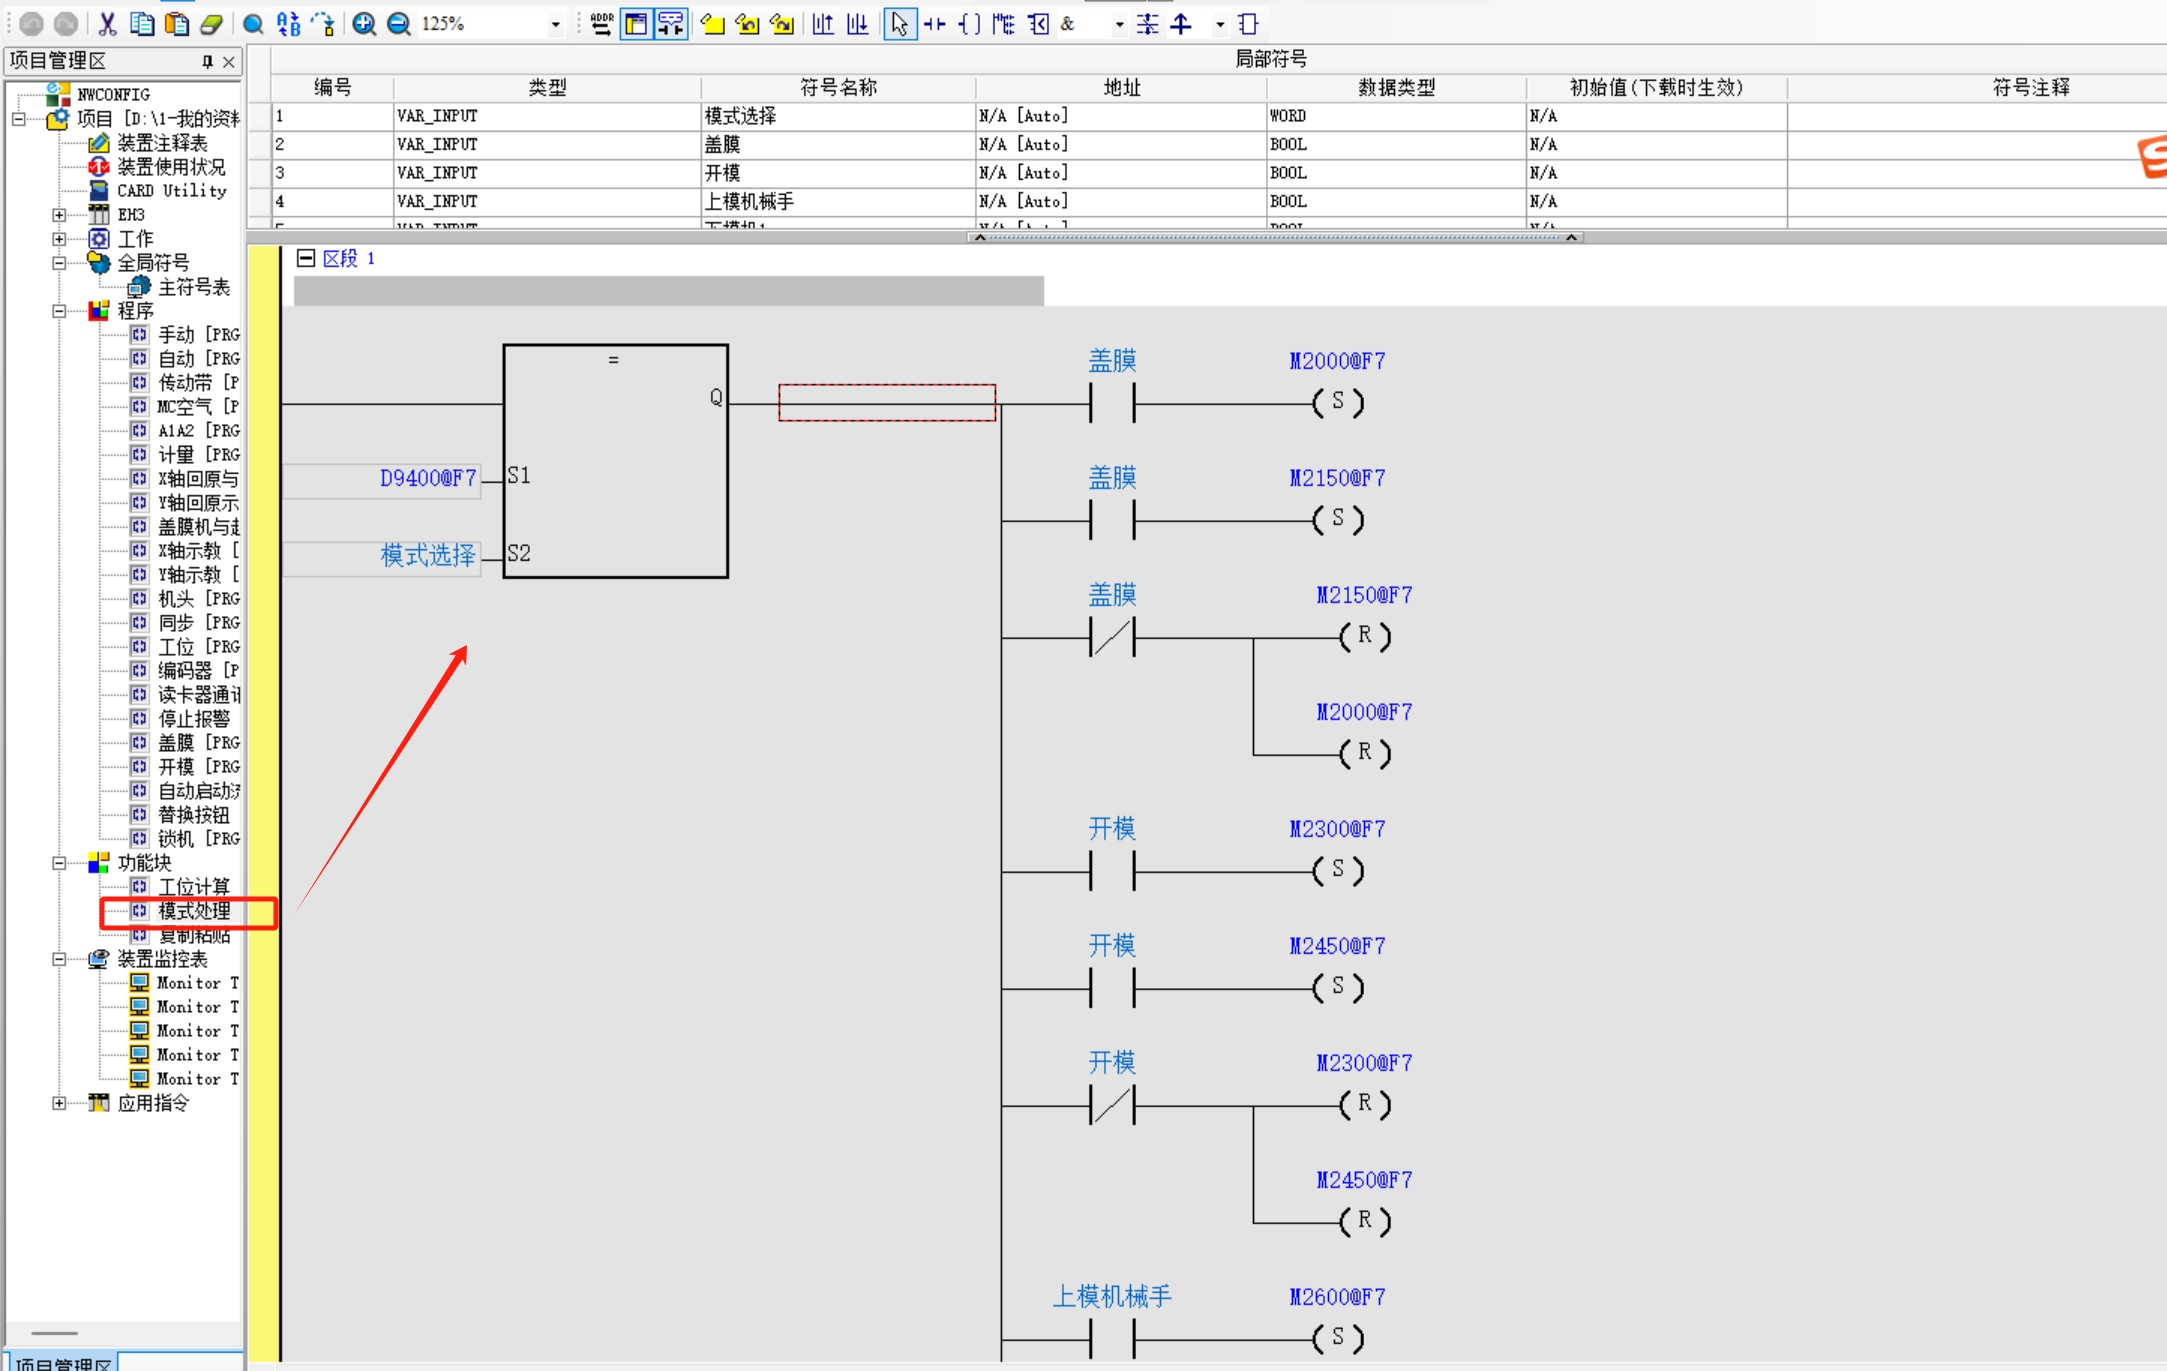Toggle the local symbol table view button
The height and width of the screenshot is (1371, 2167).
636,24
